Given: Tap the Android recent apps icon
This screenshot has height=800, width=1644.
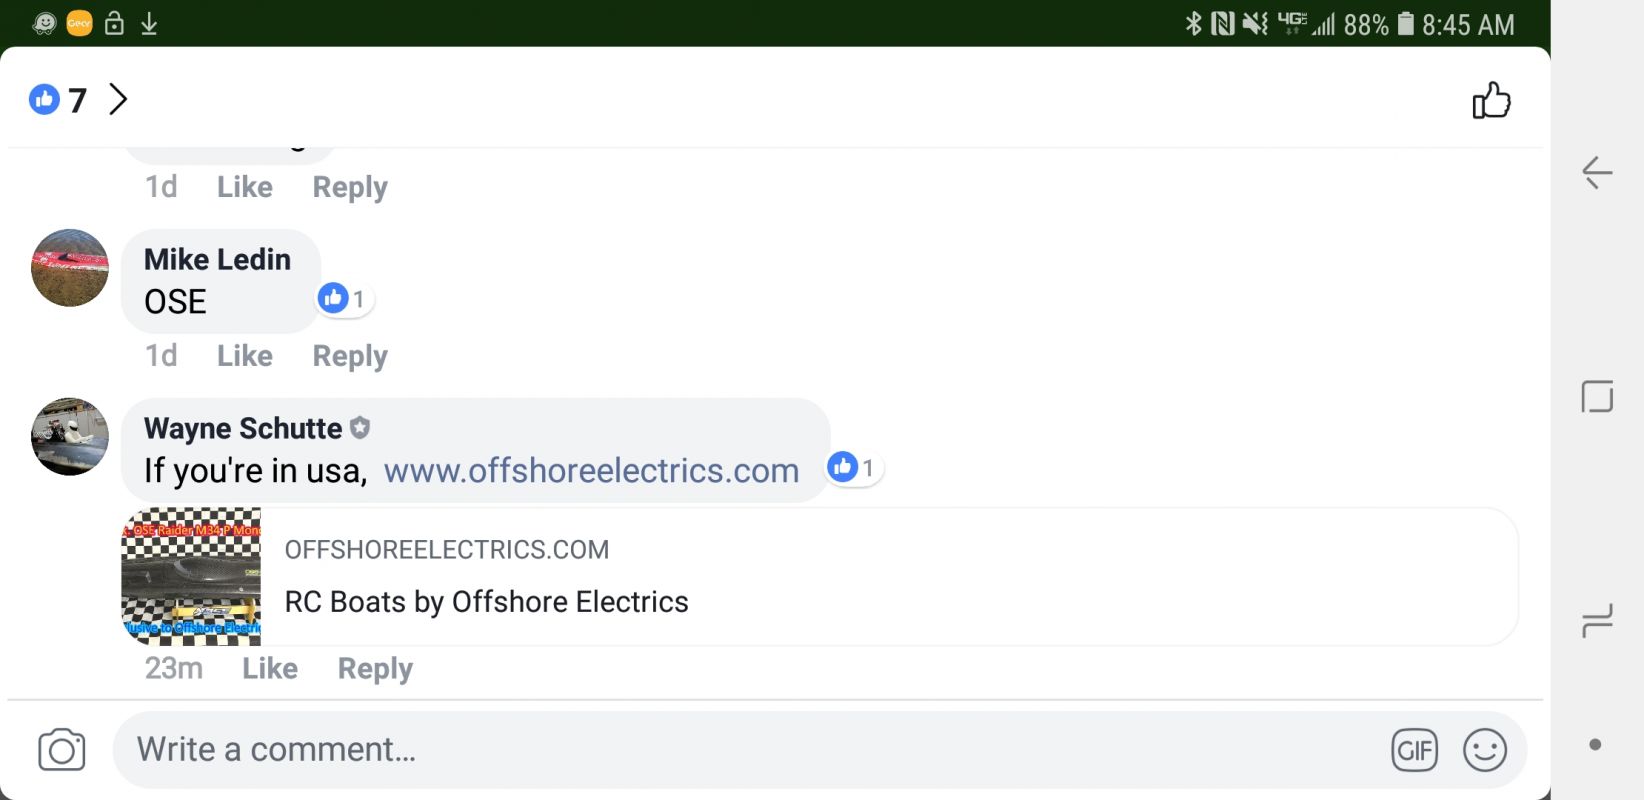Looking at the screenshot, I should 1597,620.
